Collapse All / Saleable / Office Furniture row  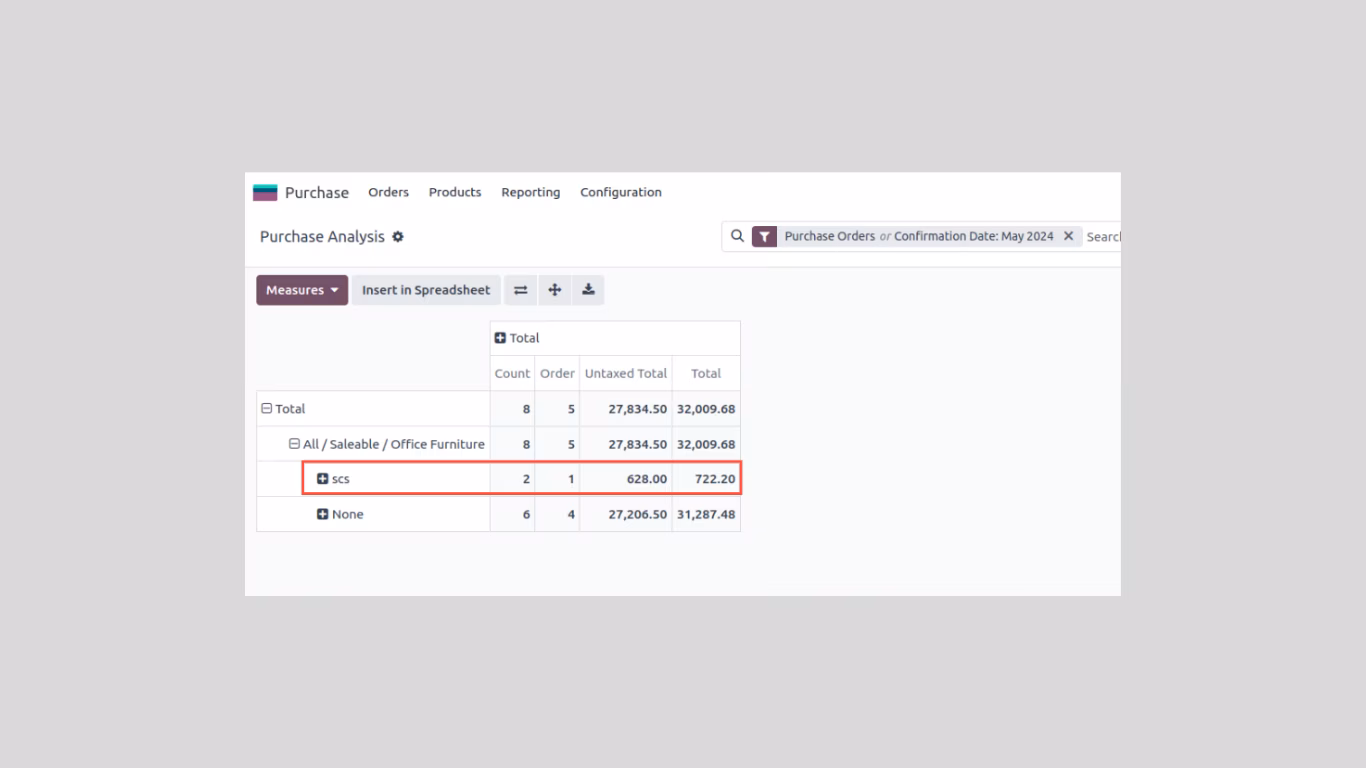coord(387,444)
